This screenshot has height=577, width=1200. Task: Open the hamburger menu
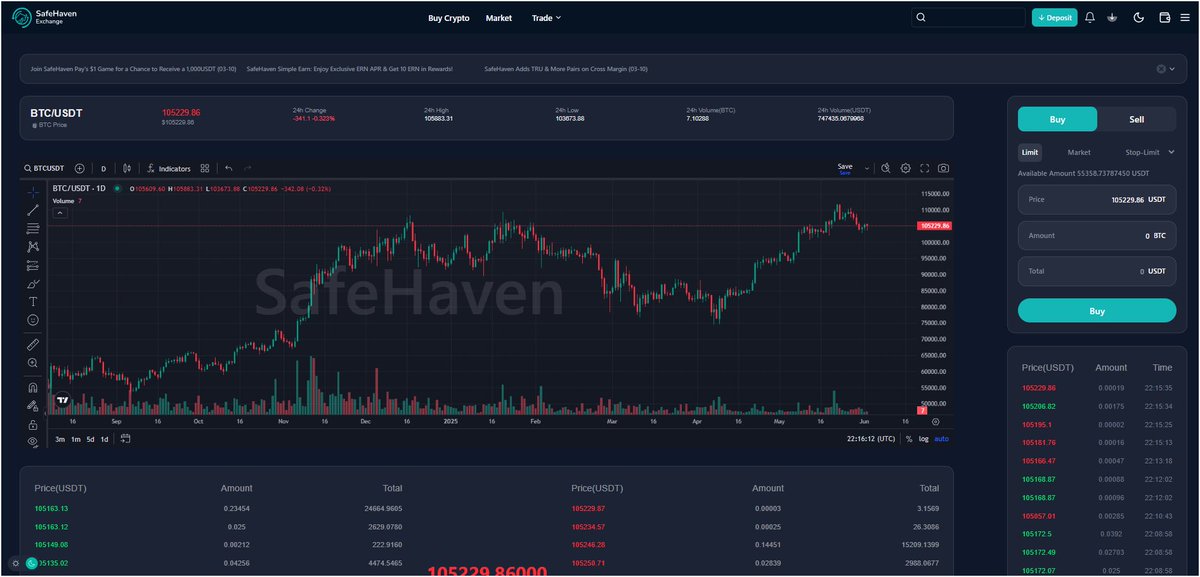coord(1186,17)
